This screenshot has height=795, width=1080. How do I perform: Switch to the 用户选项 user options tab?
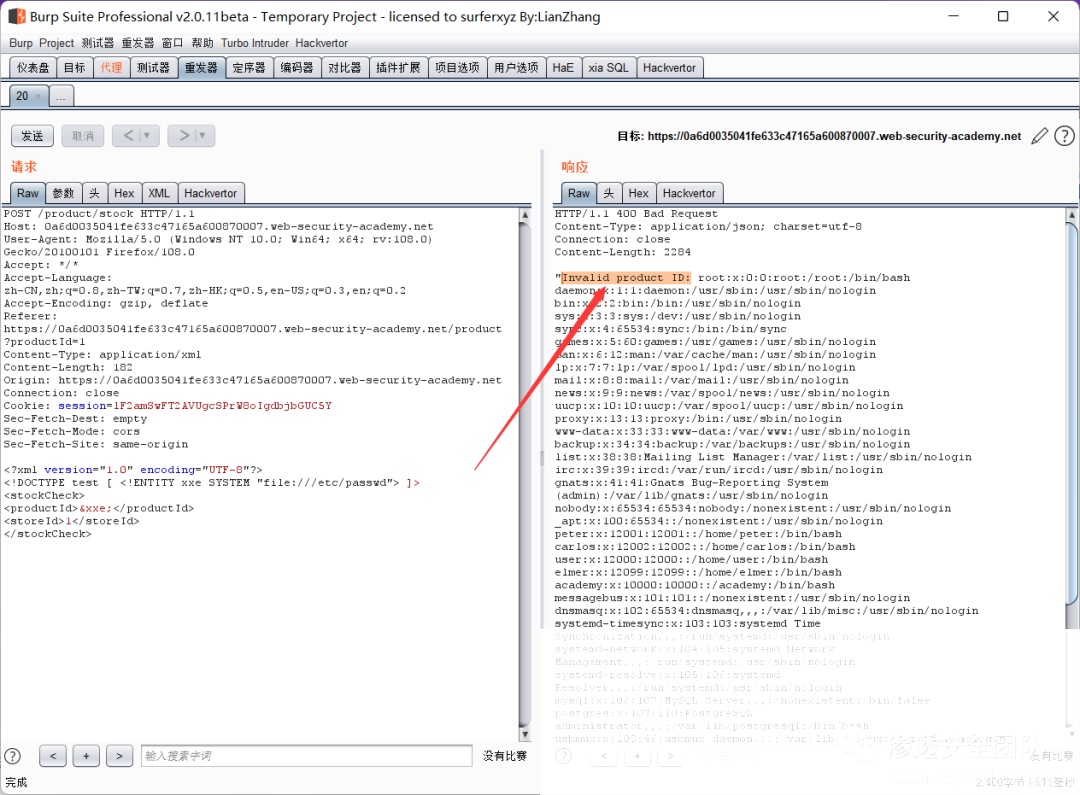[517, 68]
